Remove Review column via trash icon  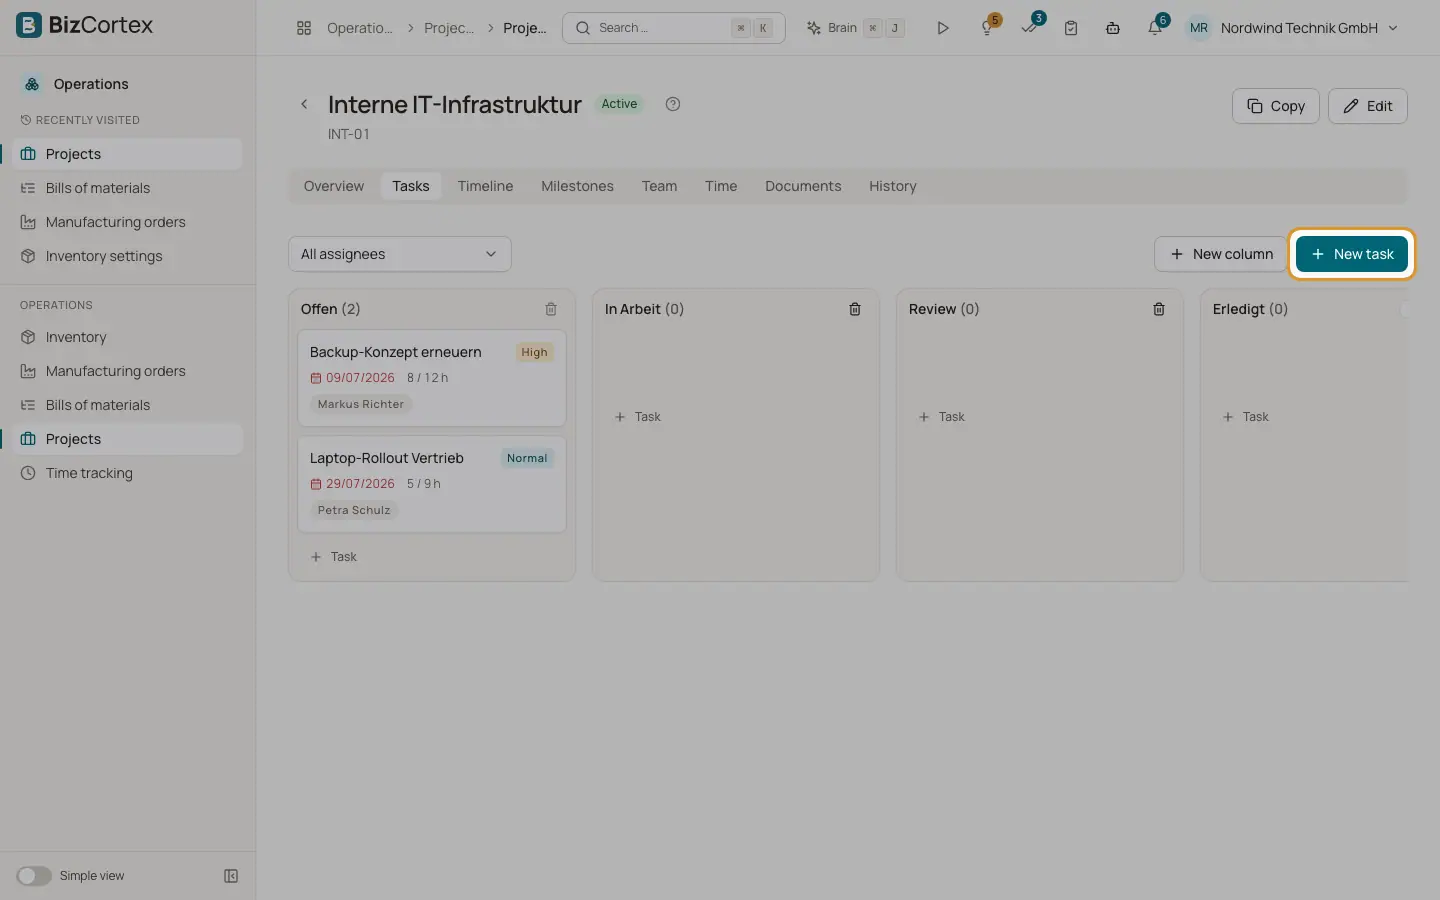[1159, 309]
